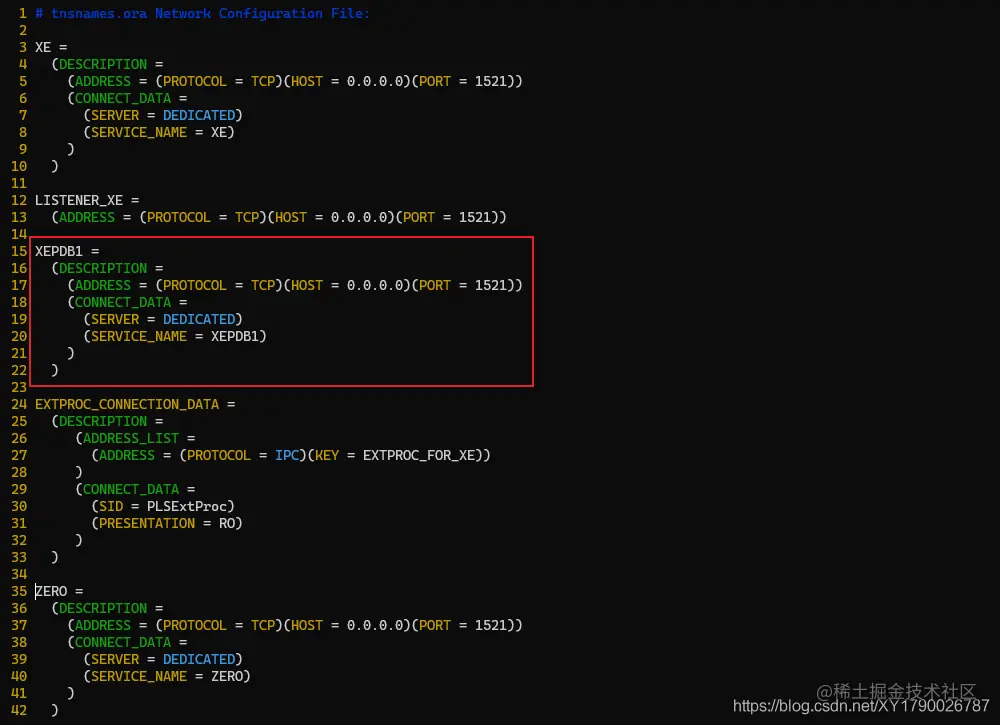Click "1521" port value on line 37
Viewport: 1000px width, 725px height.
click(491, 626)
